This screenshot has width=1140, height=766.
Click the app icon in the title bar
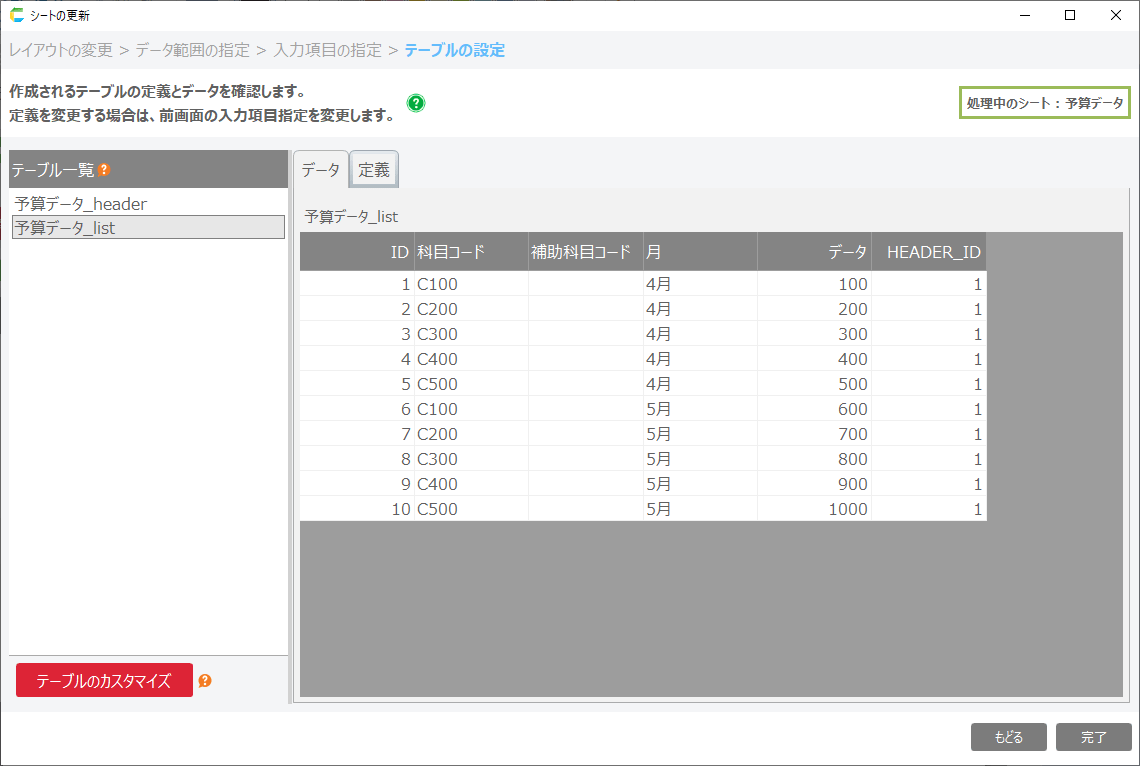pyautogui.click(x=16, y=15)
